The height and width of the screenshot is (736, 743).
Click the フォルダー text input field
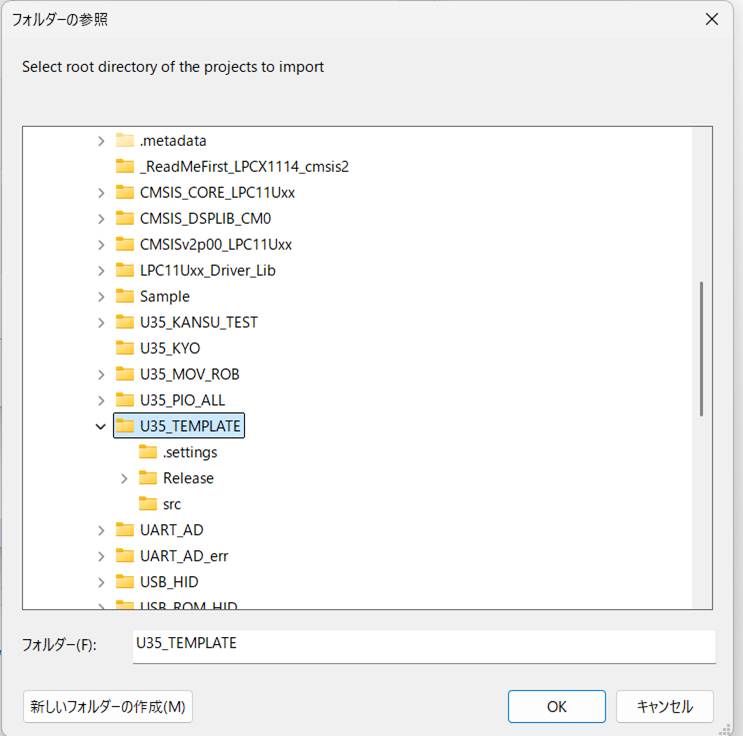(424, 644)
